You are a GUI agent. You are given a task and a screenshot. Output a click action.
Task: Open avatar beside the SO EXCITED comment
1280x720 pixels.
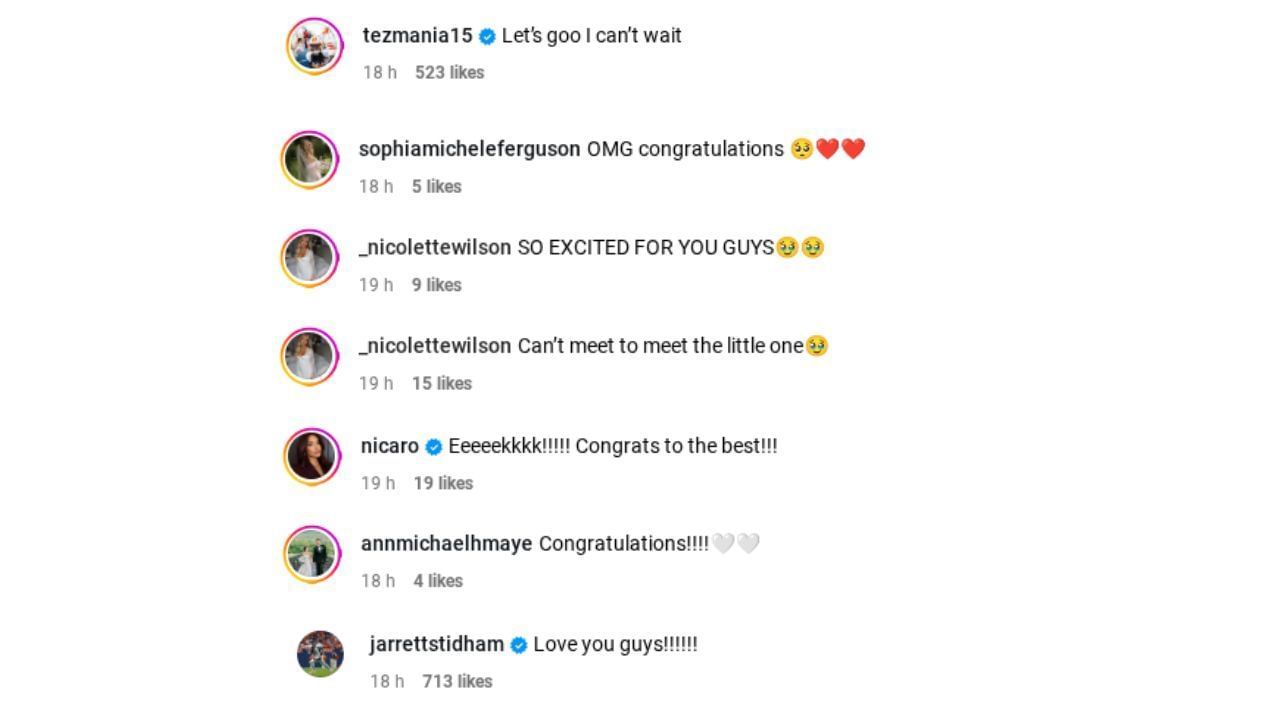(310, 259)
